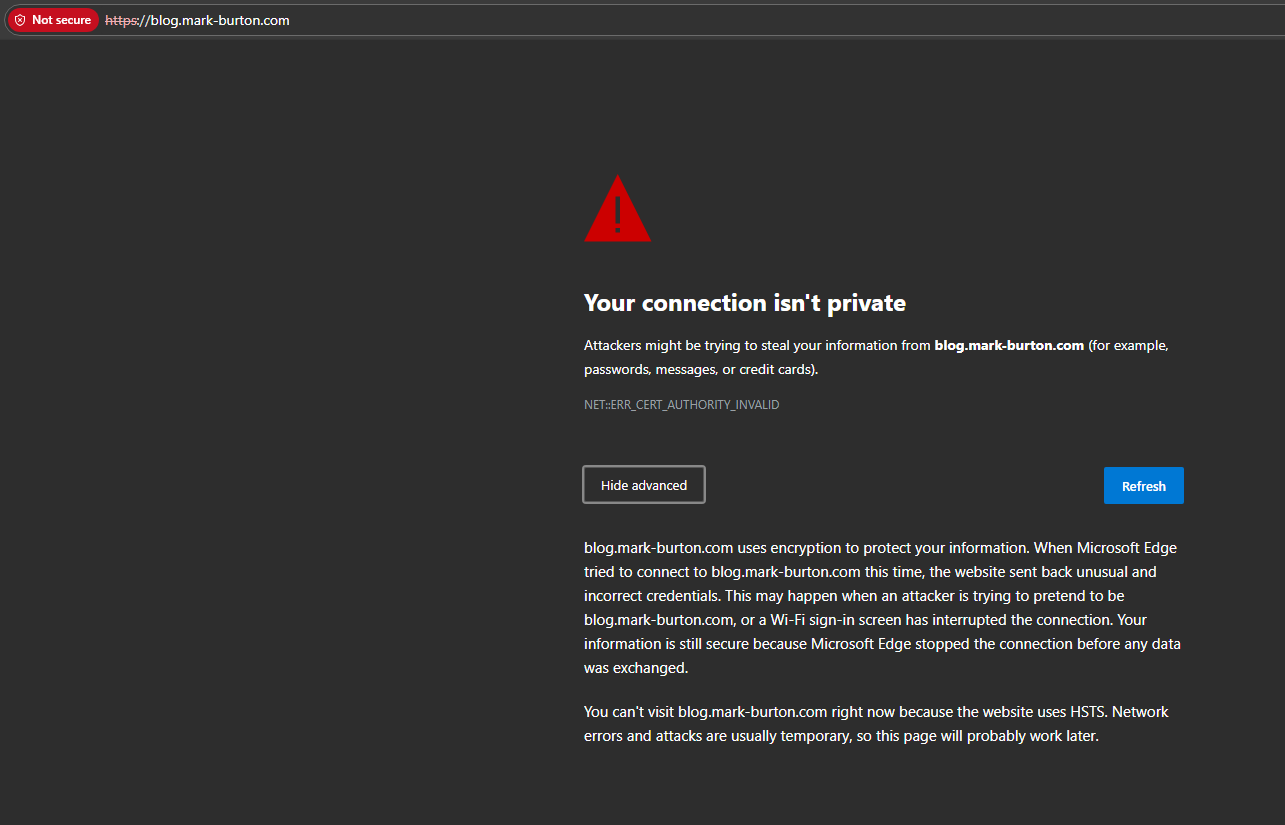Click the red warning triangle graphic
1285x825 pixels.
point(617,210)
